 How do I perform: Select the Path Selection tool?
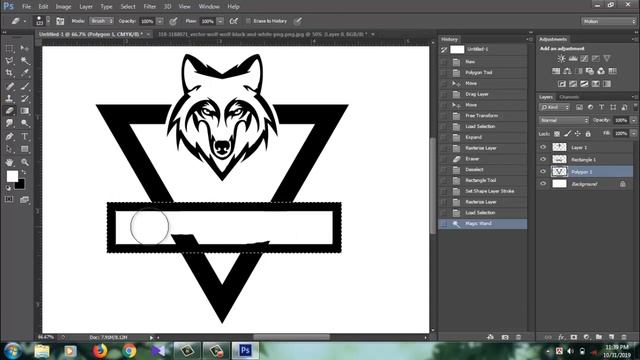[x=9, y=149]
